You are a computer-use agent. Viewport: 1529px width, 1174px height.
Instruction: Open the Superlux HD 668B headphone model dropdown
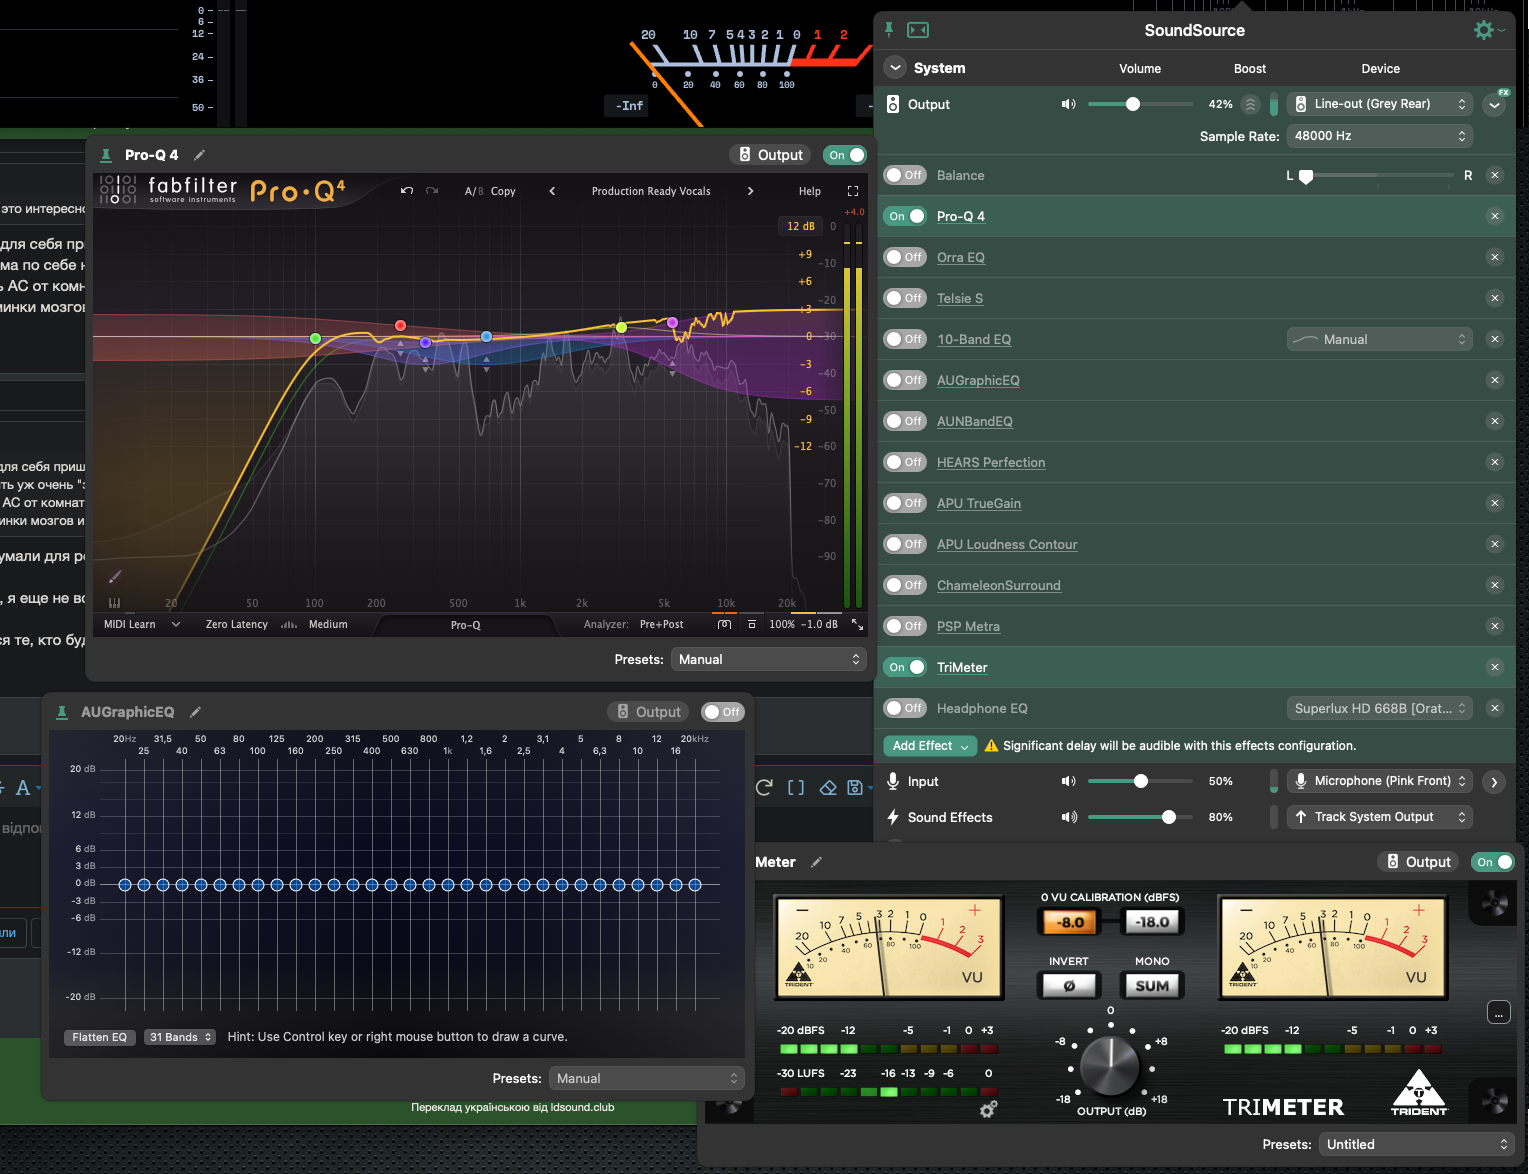[1379, 708]
